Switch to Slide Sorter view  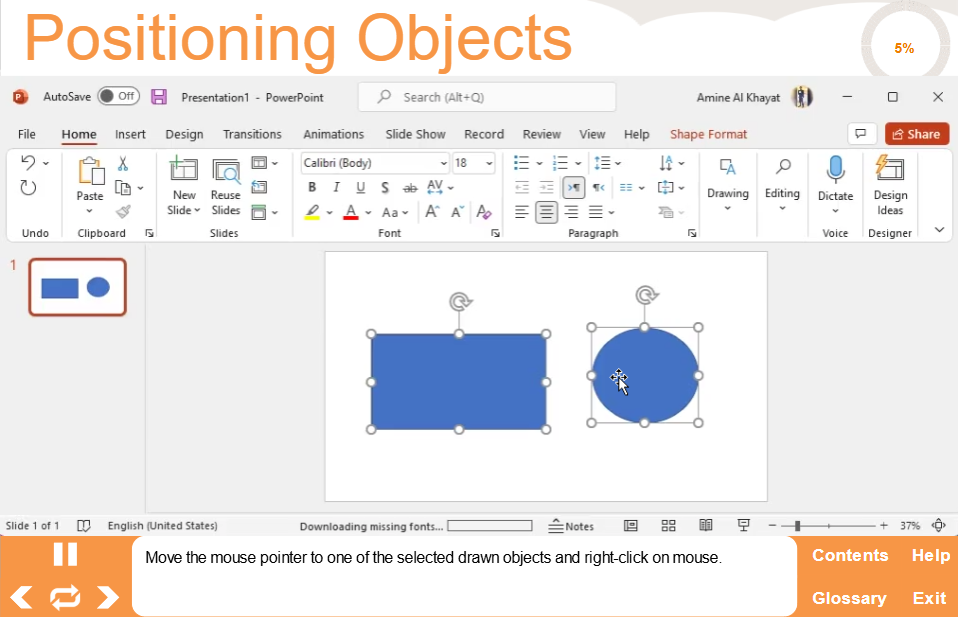click(x=669, y=526)
